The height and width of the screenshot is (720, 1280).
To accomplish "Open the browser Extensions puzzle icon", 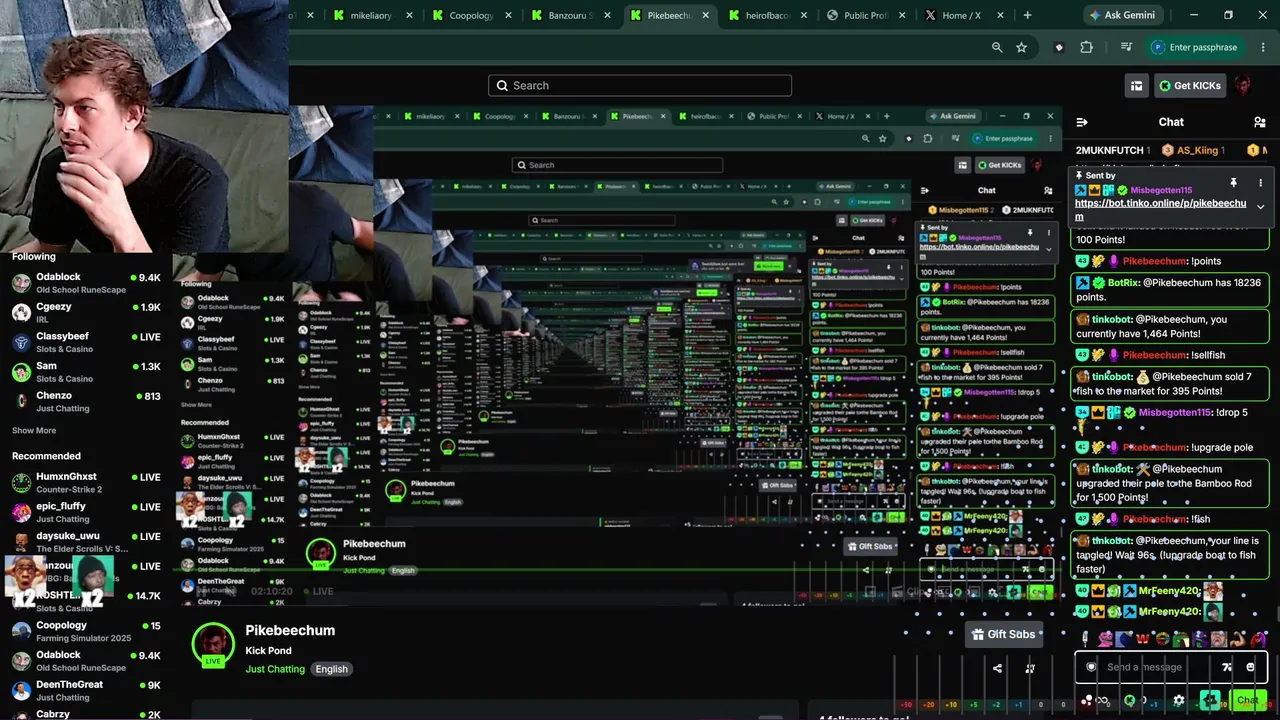I will point(1087,47).
